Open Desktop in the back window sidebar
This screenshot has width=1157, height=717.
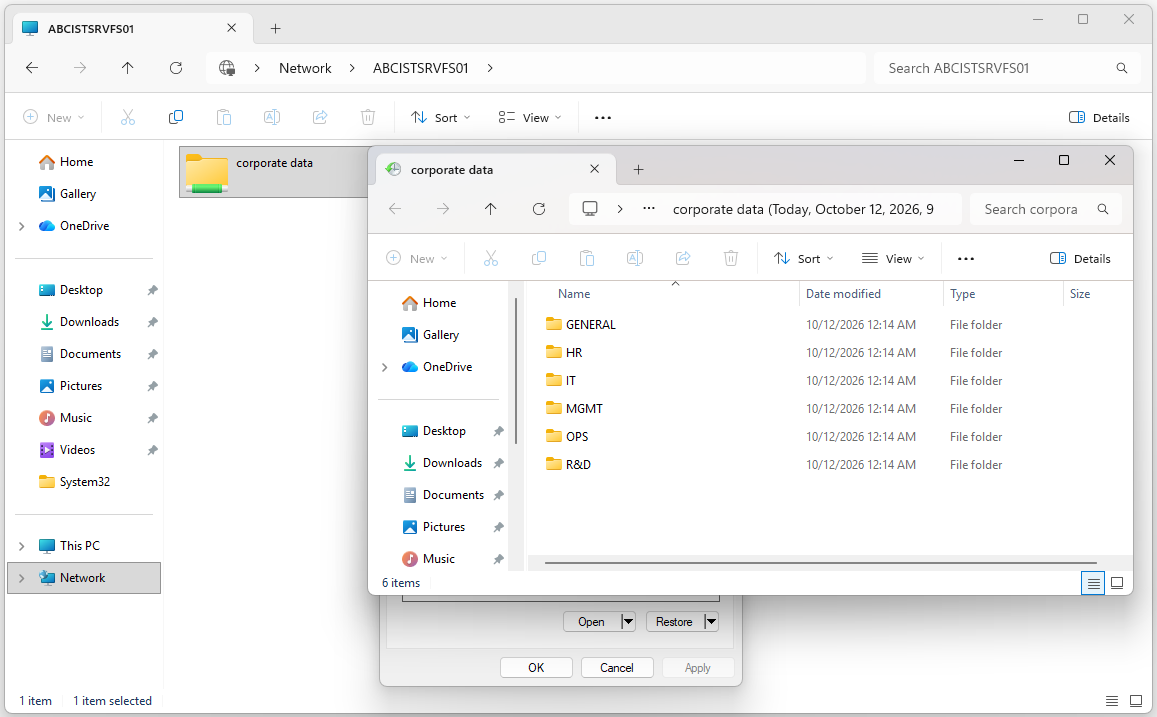(x=81, y=290)
